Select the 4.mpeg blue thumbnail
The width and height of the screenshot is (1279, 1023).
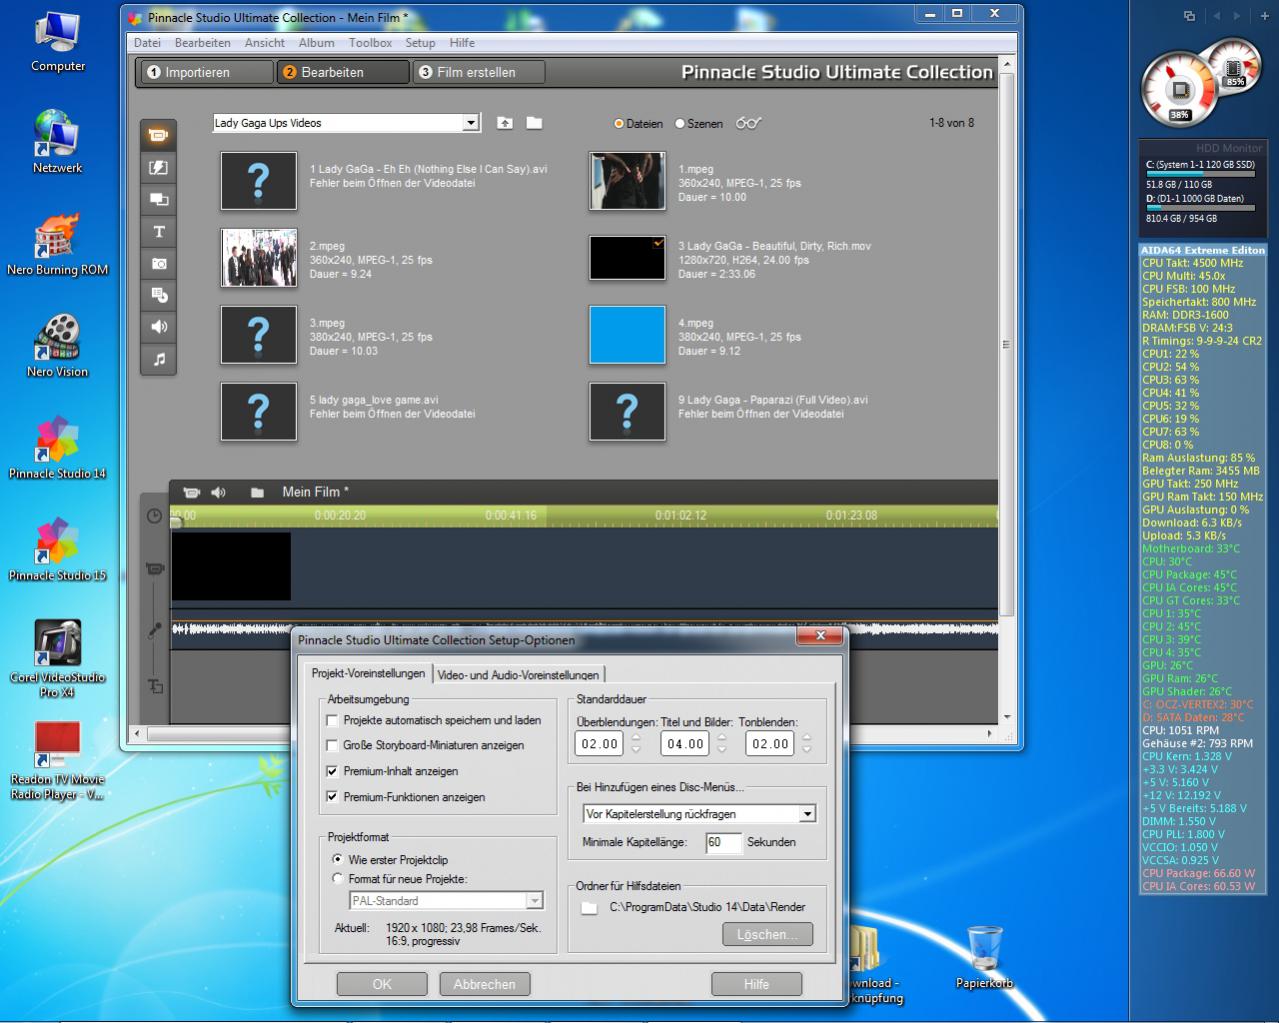pos(627,335)
